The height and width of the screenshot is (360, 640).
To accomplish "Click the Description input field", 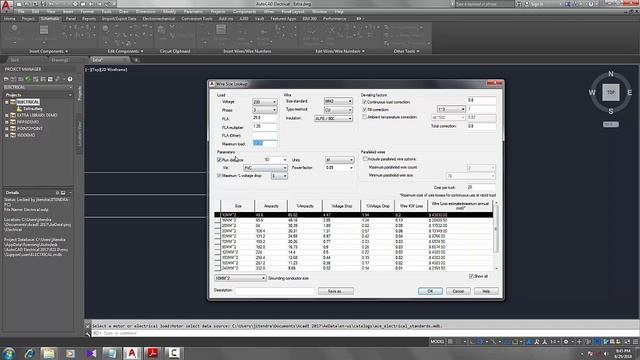I will [275, 291].
